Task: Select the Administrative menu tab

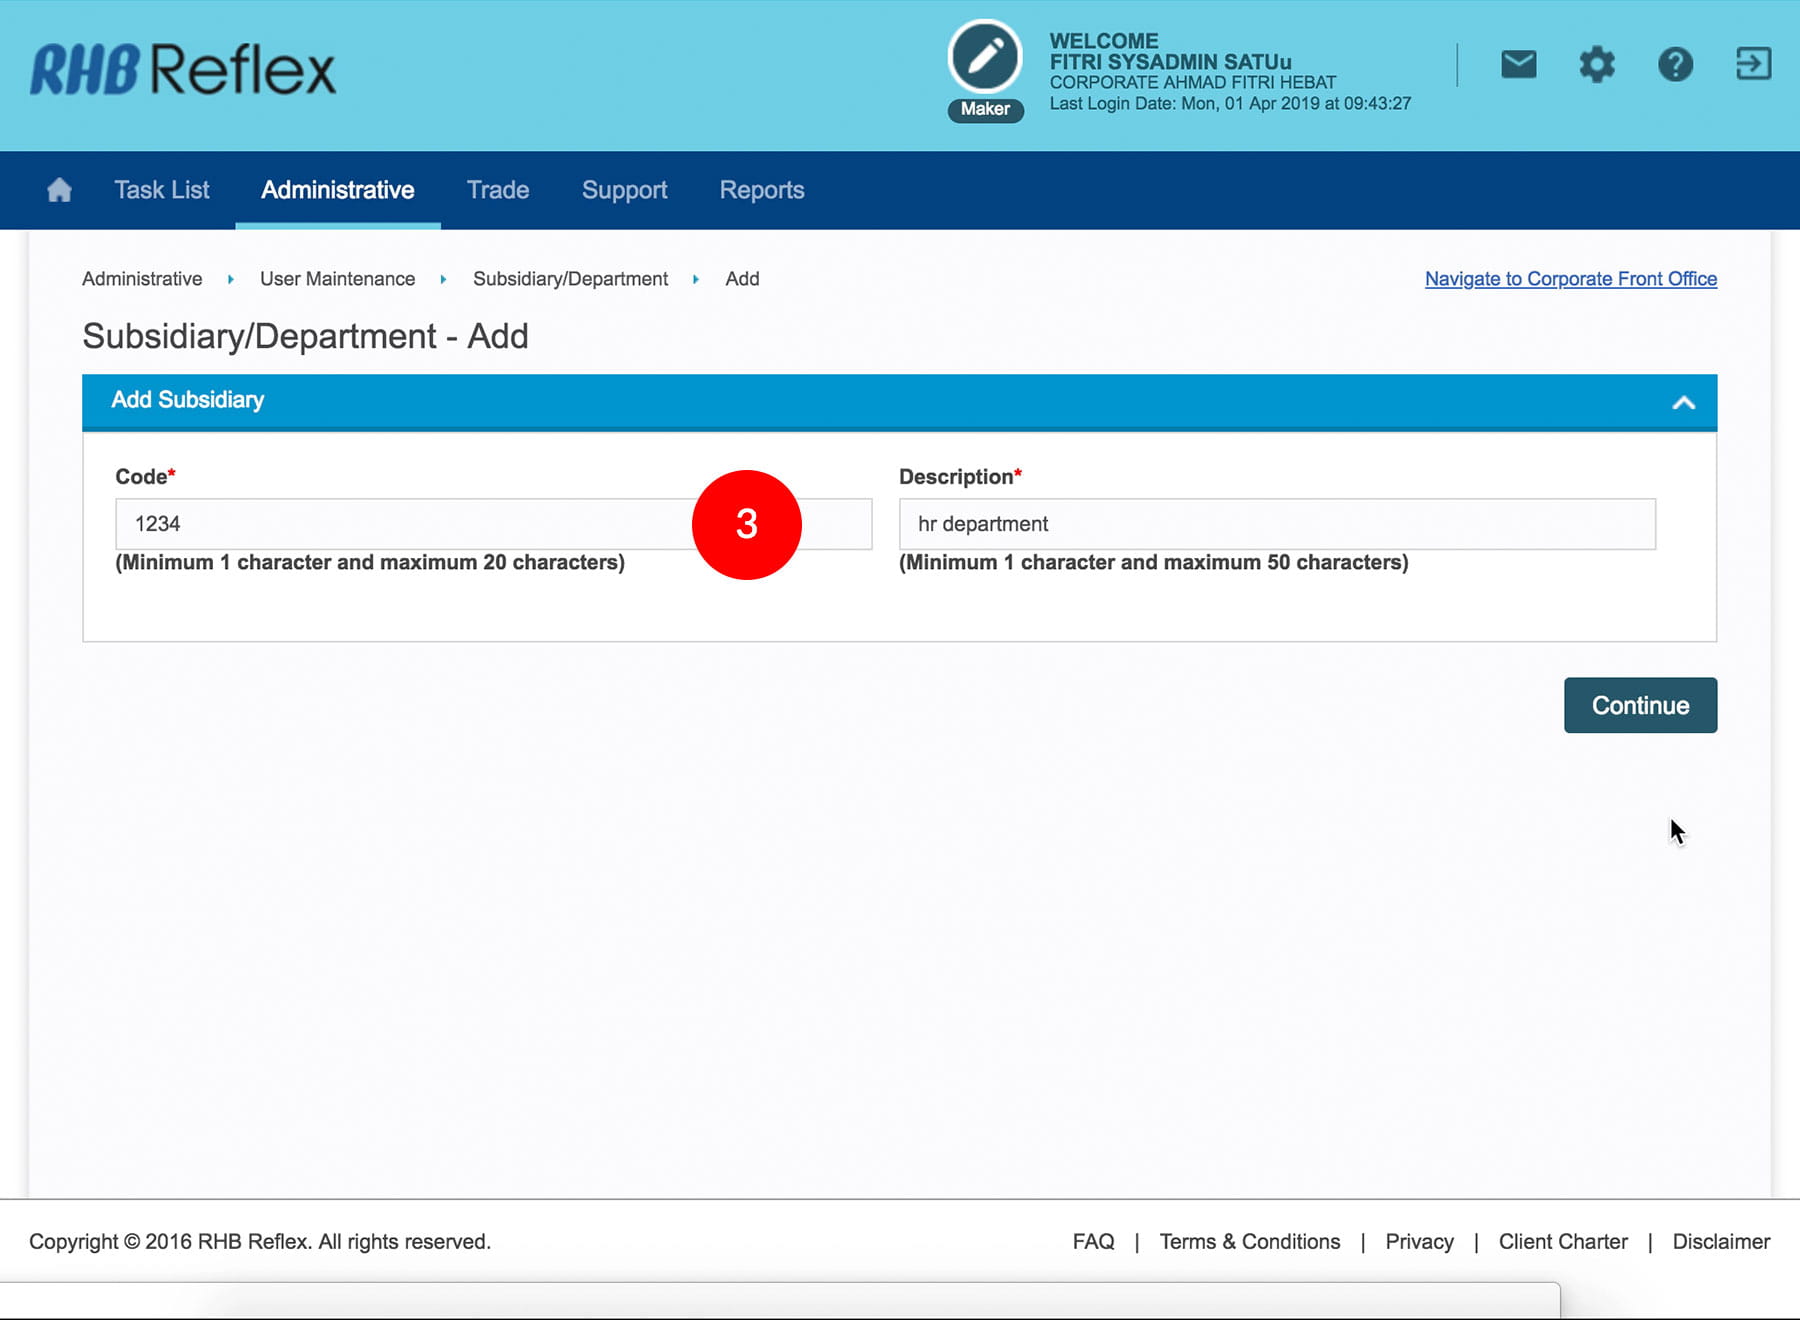Action: pyautogui.click(x=337, y=190)
